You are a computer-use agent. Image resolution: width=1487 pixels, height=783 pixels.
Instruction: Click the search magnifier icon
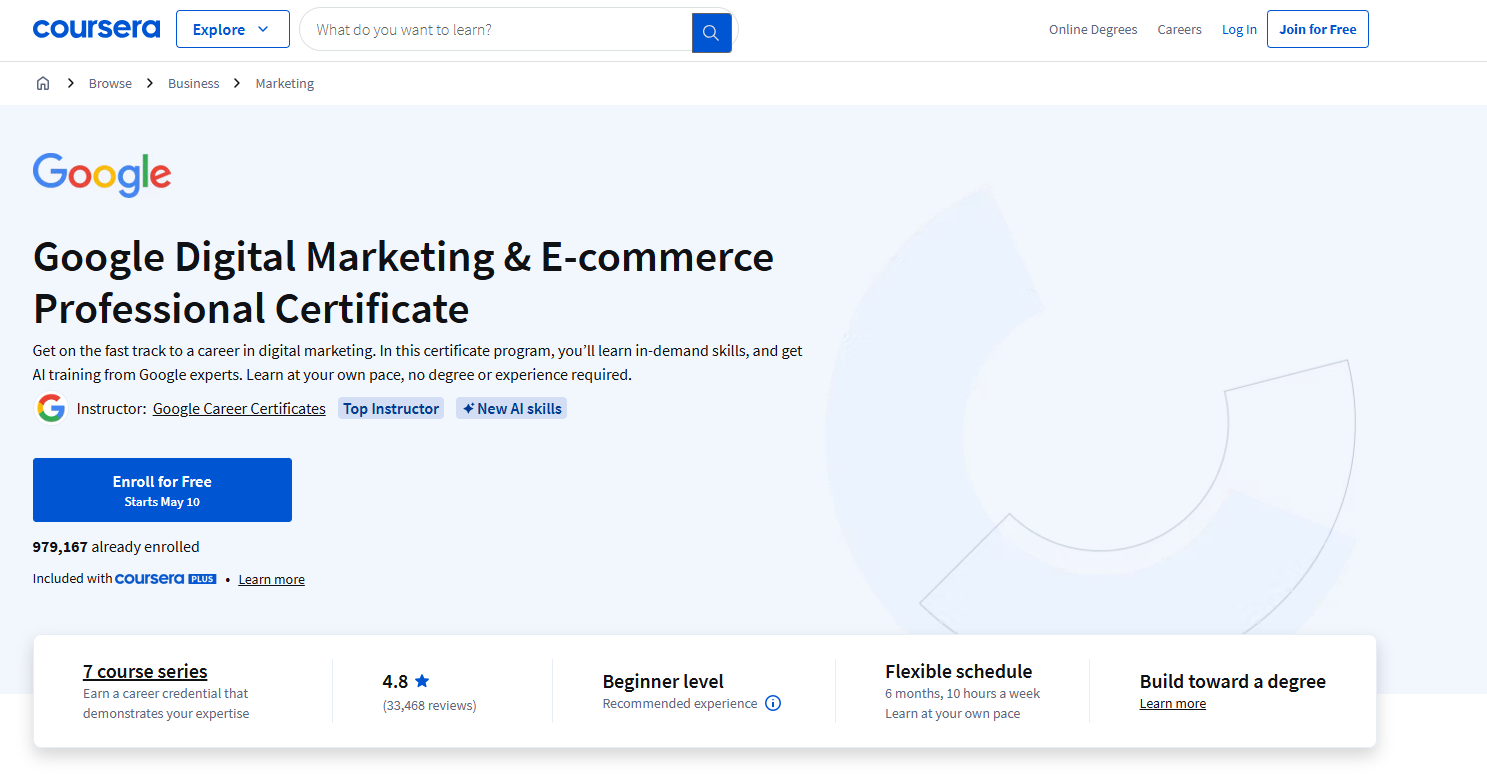[x=711, y=30]
